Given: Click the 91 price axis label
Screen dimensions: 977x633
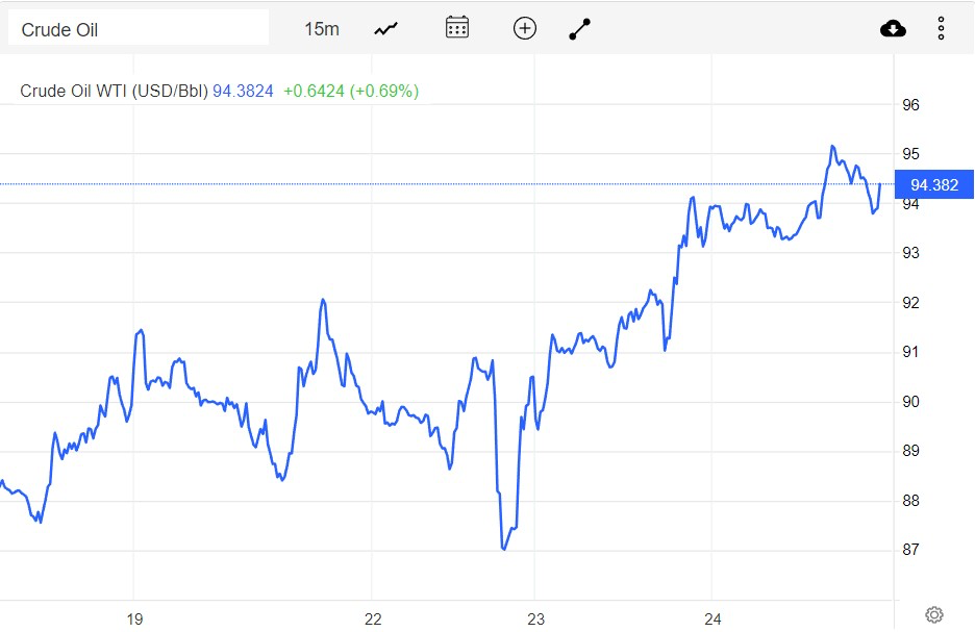Looking at the screenshot, I should click(911, 352).
